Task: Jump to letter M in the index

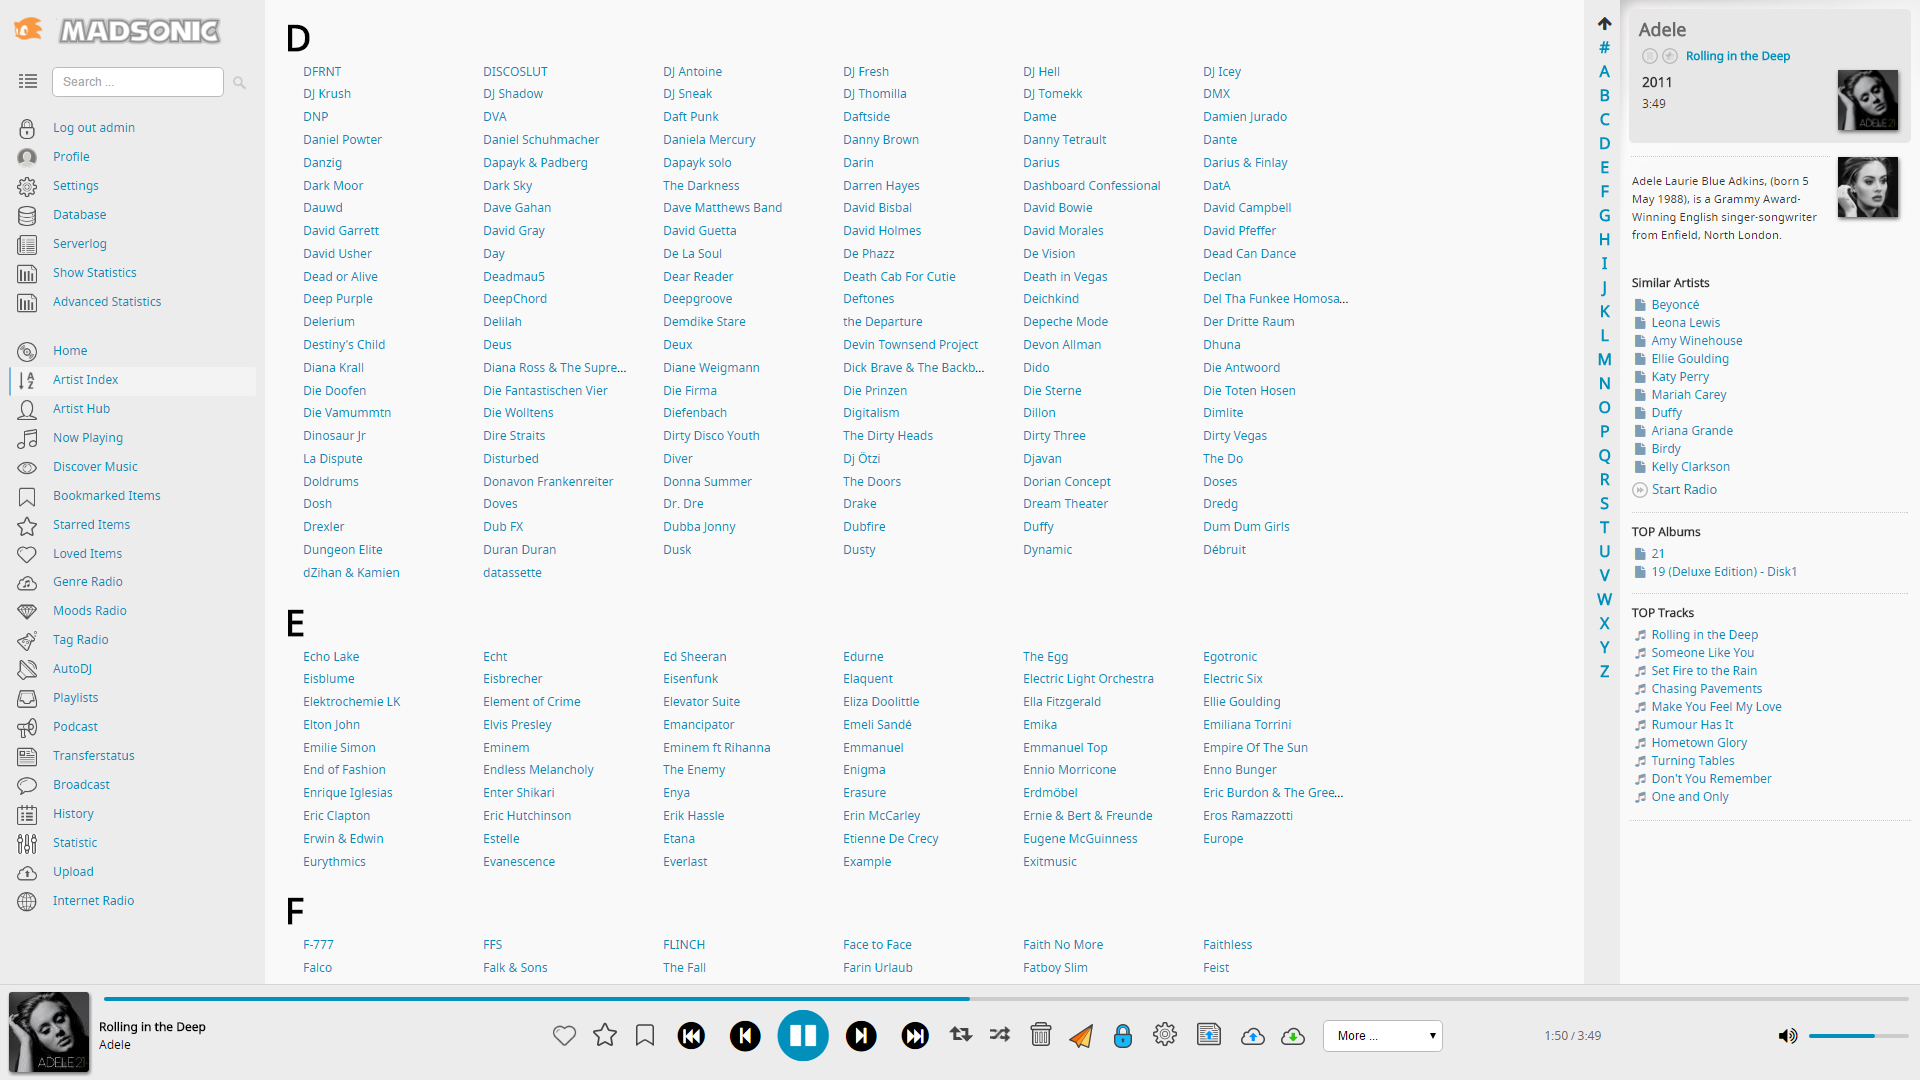Action: point(1604,360)
